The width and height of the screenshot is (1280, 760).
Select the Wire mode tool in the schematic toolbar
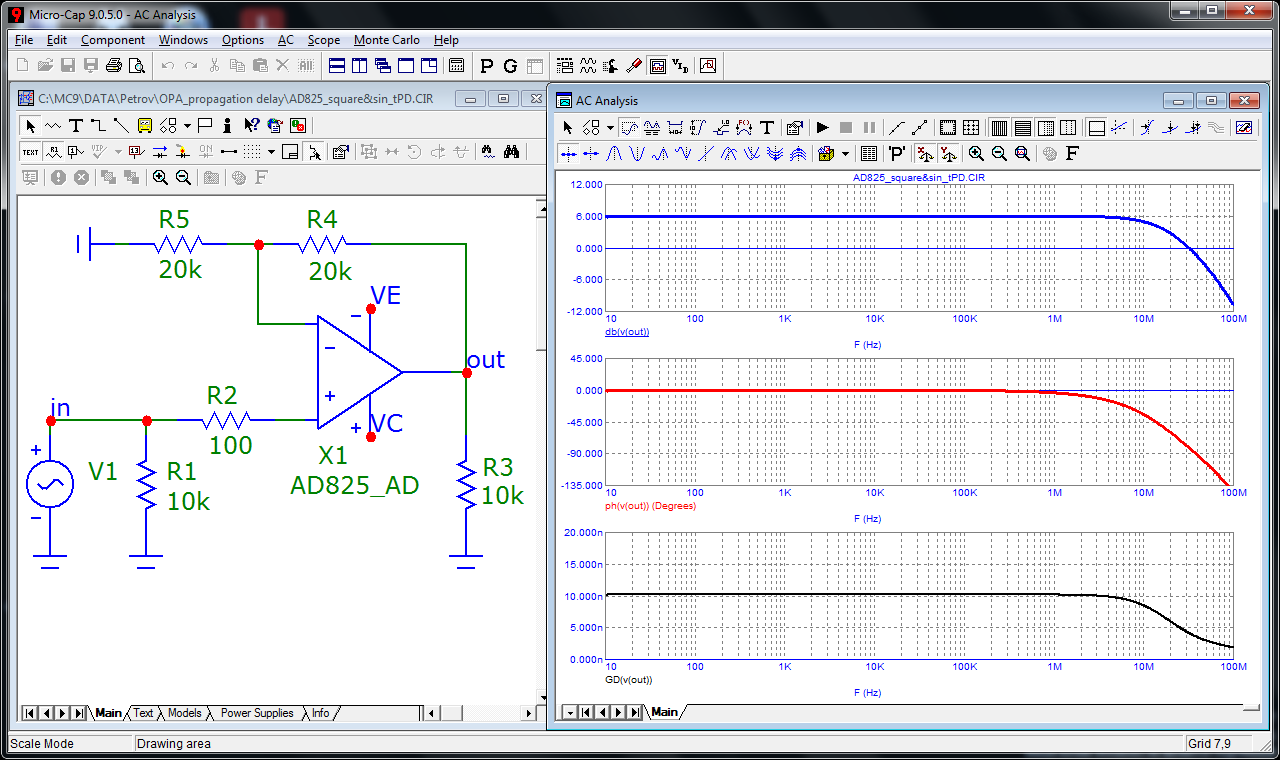click(x=98, y=125)
